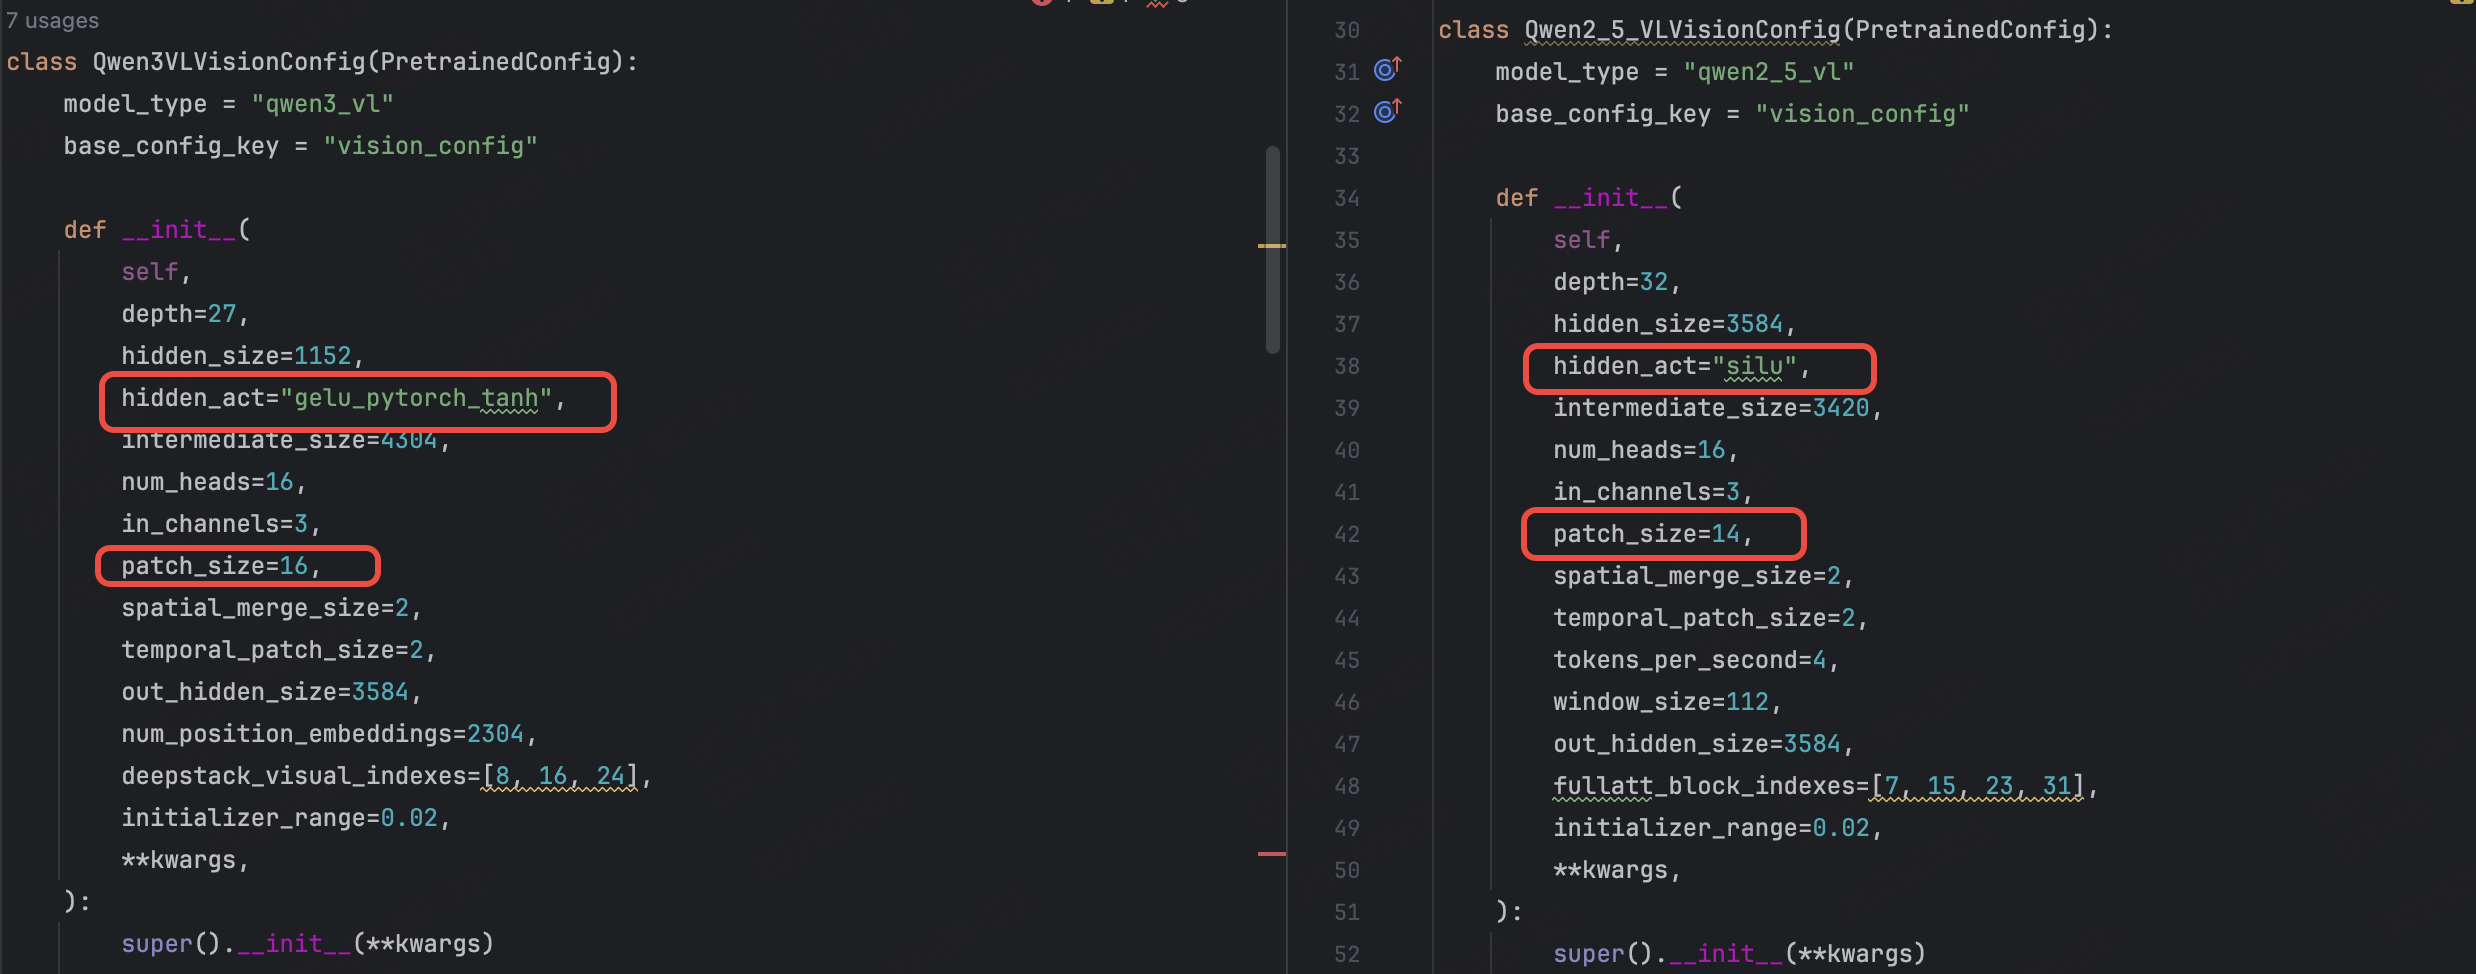Click line number 52 in the gutter

click(x=1347, y=954)
